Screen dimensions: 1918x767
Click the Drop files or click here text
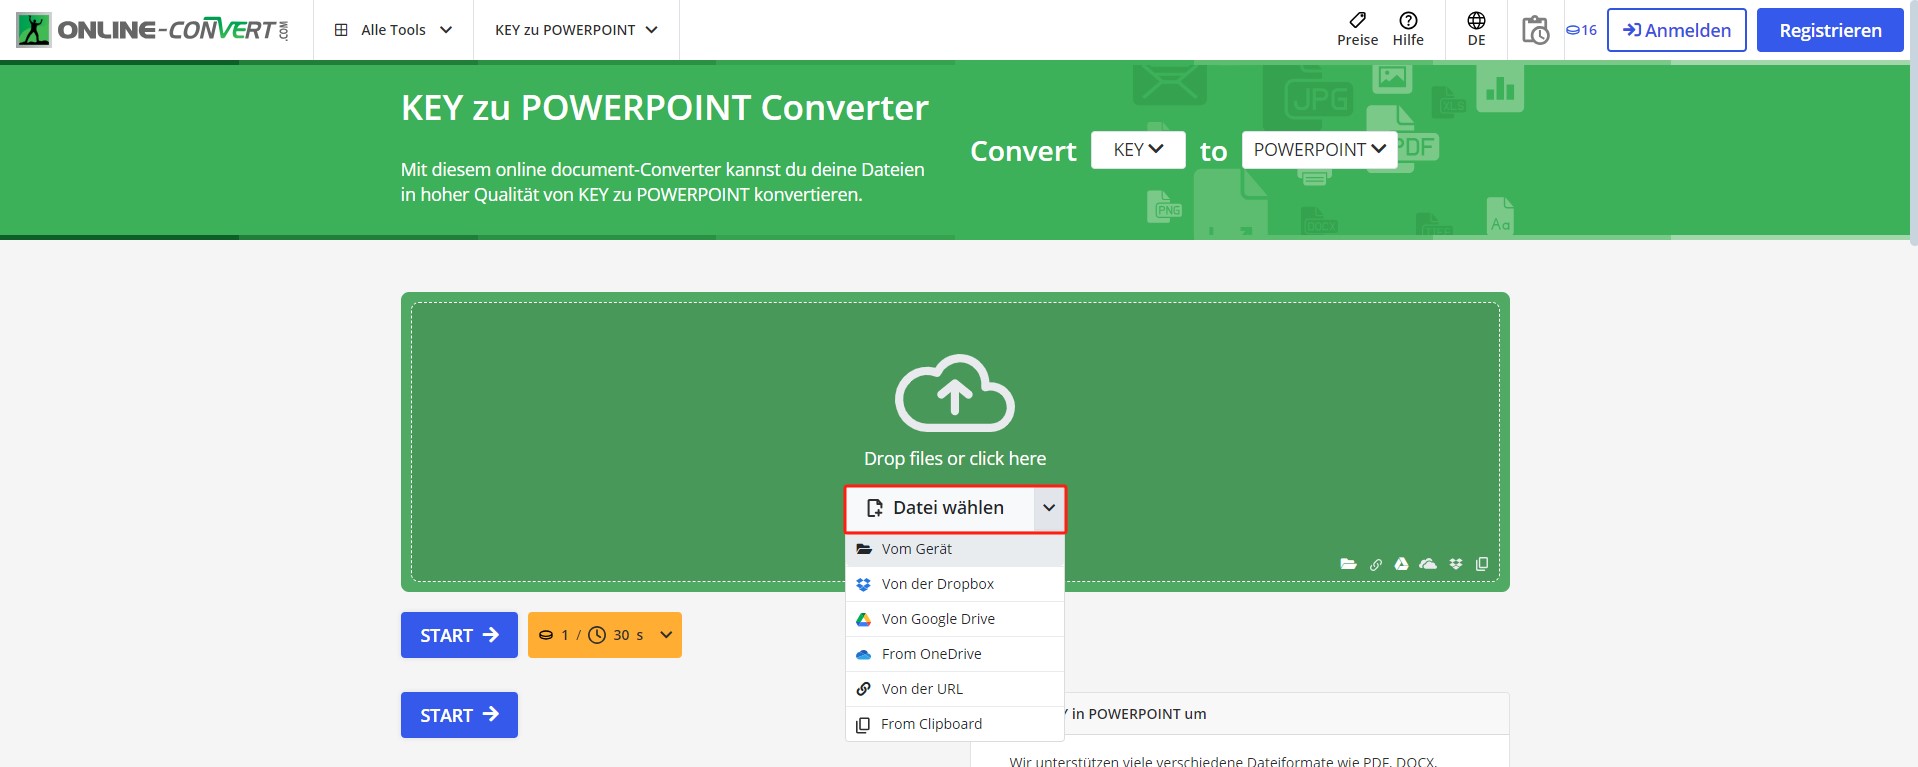[x=955, y=459]
